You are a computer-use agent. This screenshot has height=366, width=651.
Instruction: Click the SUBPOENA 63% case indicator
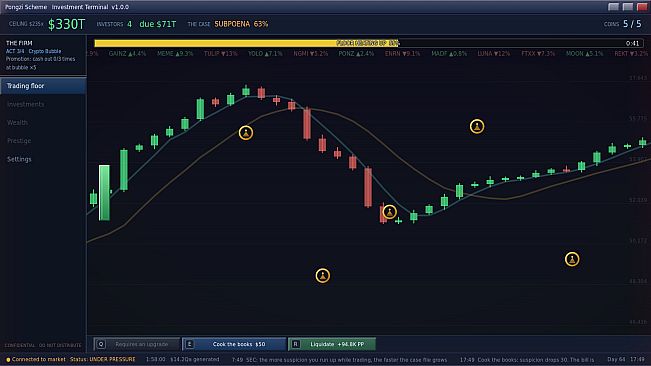pos(241,24)
